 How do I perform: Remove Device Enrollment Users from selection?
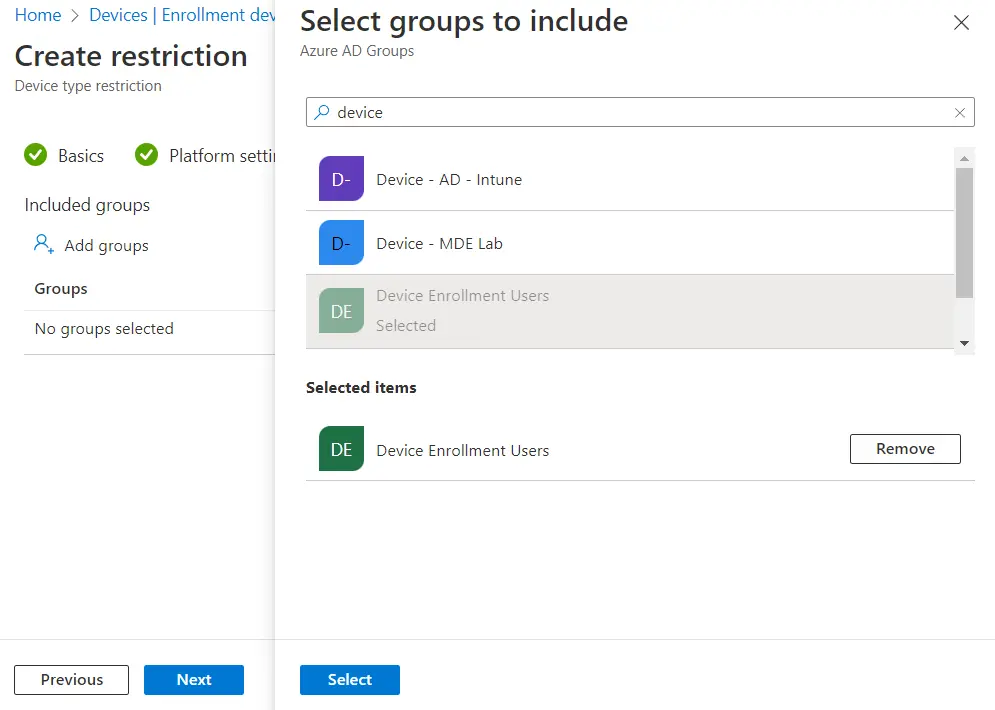click(905, 449)
